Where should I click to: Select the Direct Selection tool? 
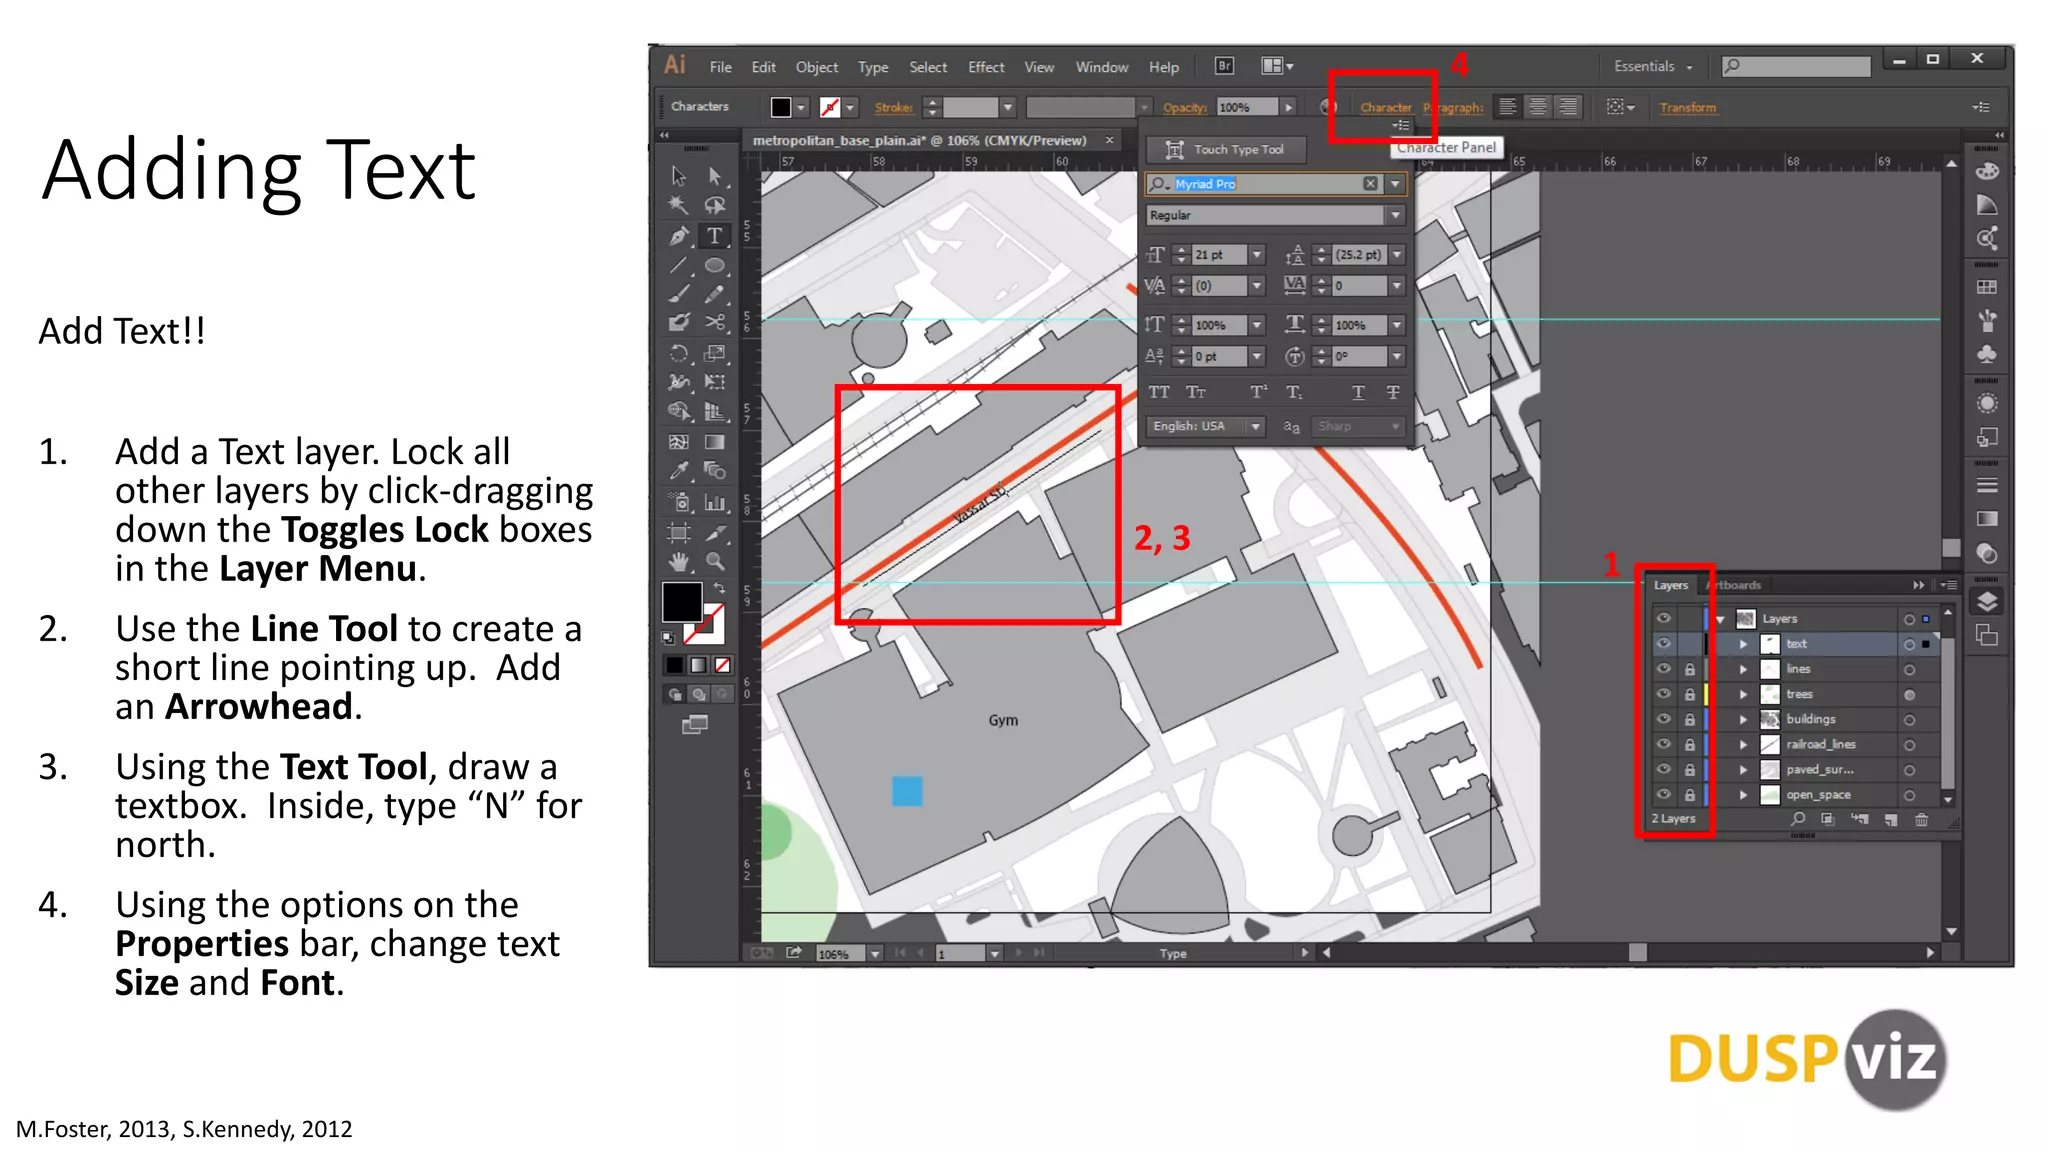715,176
